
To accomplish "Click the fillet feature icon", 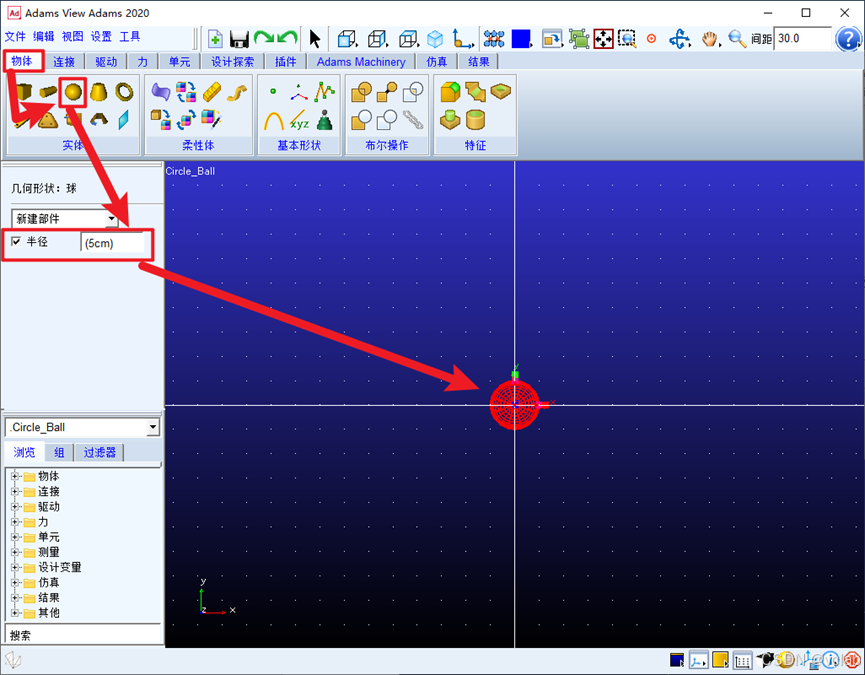I will [x=450, y=92].
